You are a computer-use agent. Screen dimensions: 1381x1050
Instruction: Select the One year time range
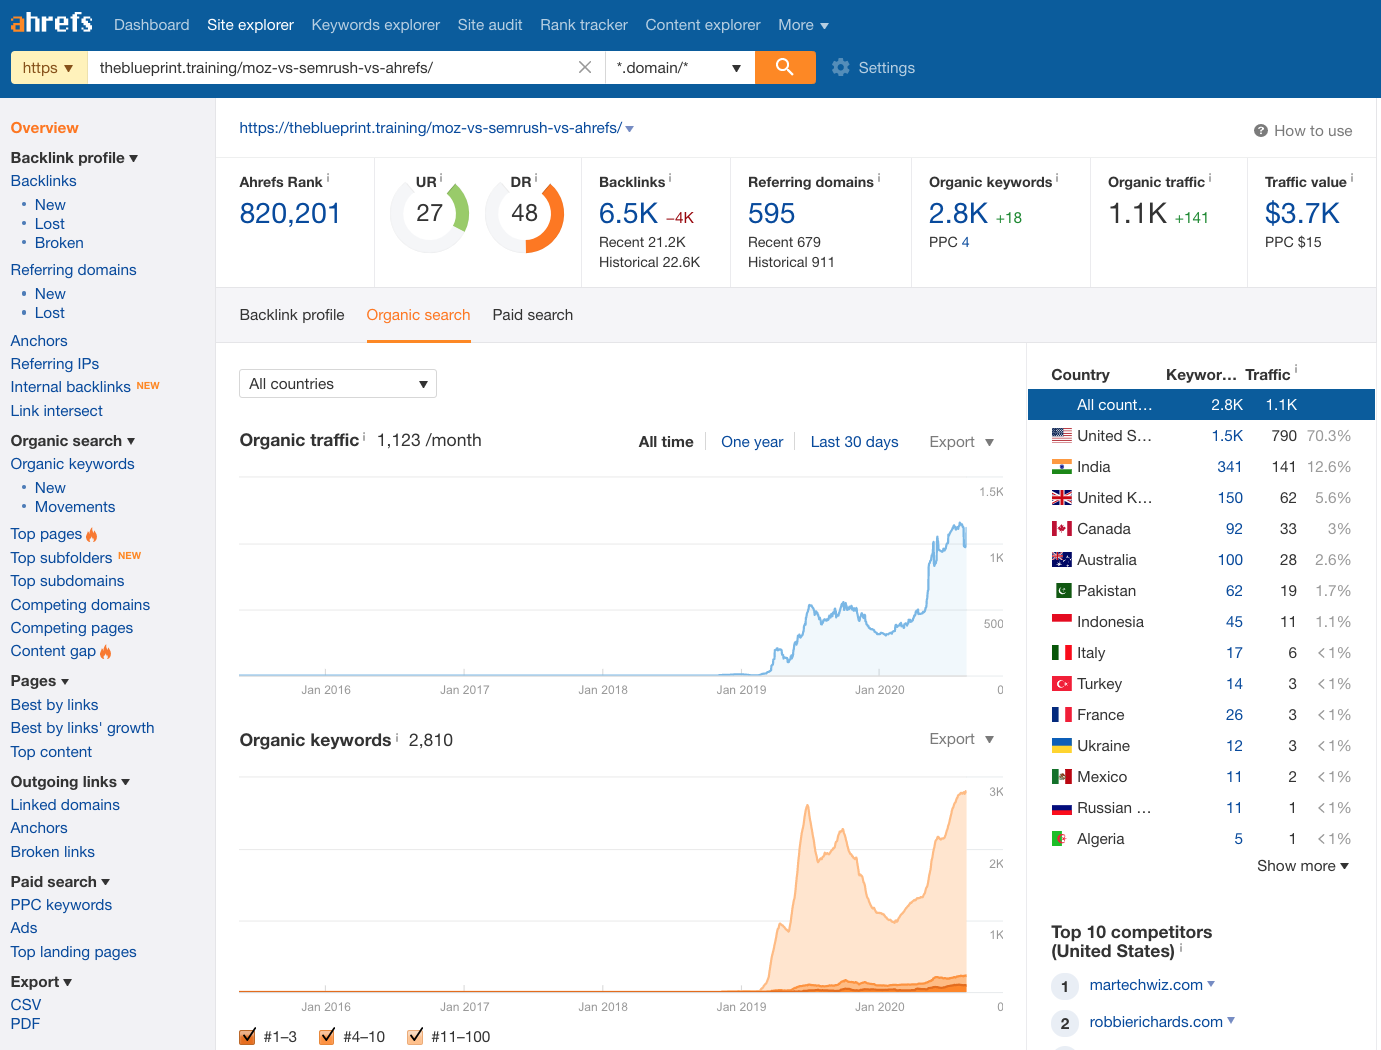point(752,442)
